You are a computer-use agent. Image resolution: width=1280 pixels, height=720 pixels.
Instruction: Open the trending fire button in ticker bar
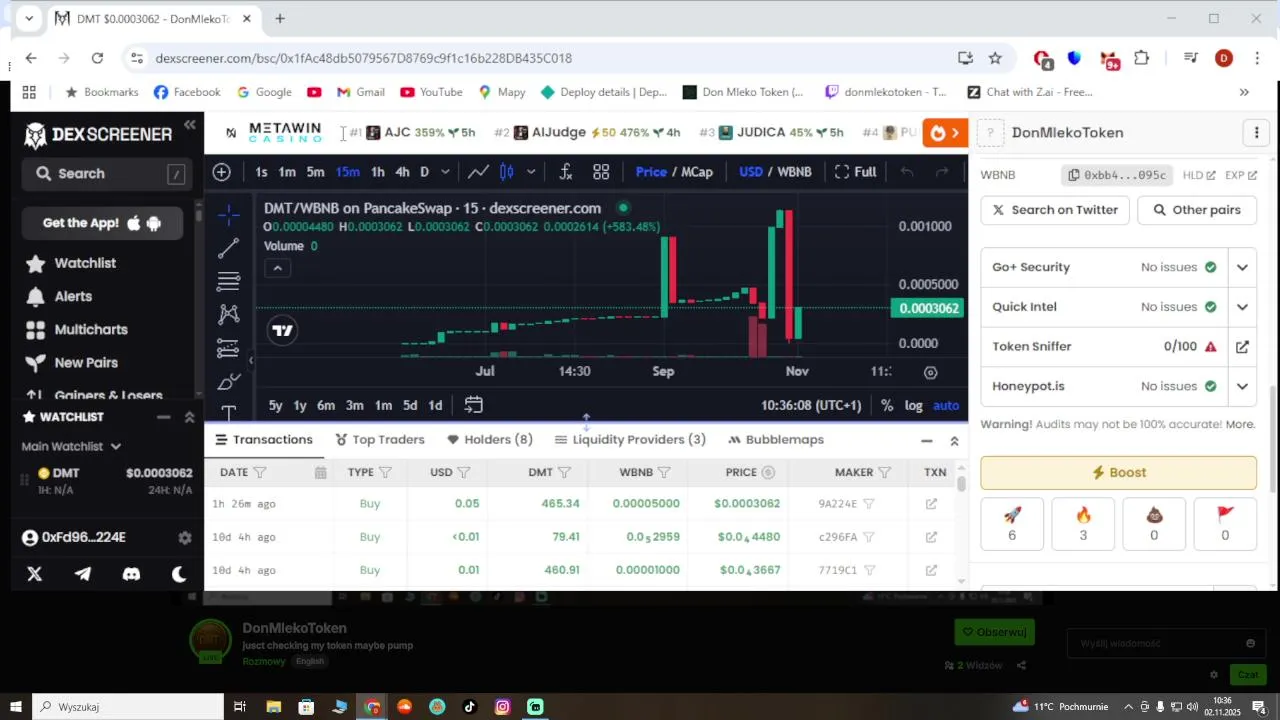(945, 133)
